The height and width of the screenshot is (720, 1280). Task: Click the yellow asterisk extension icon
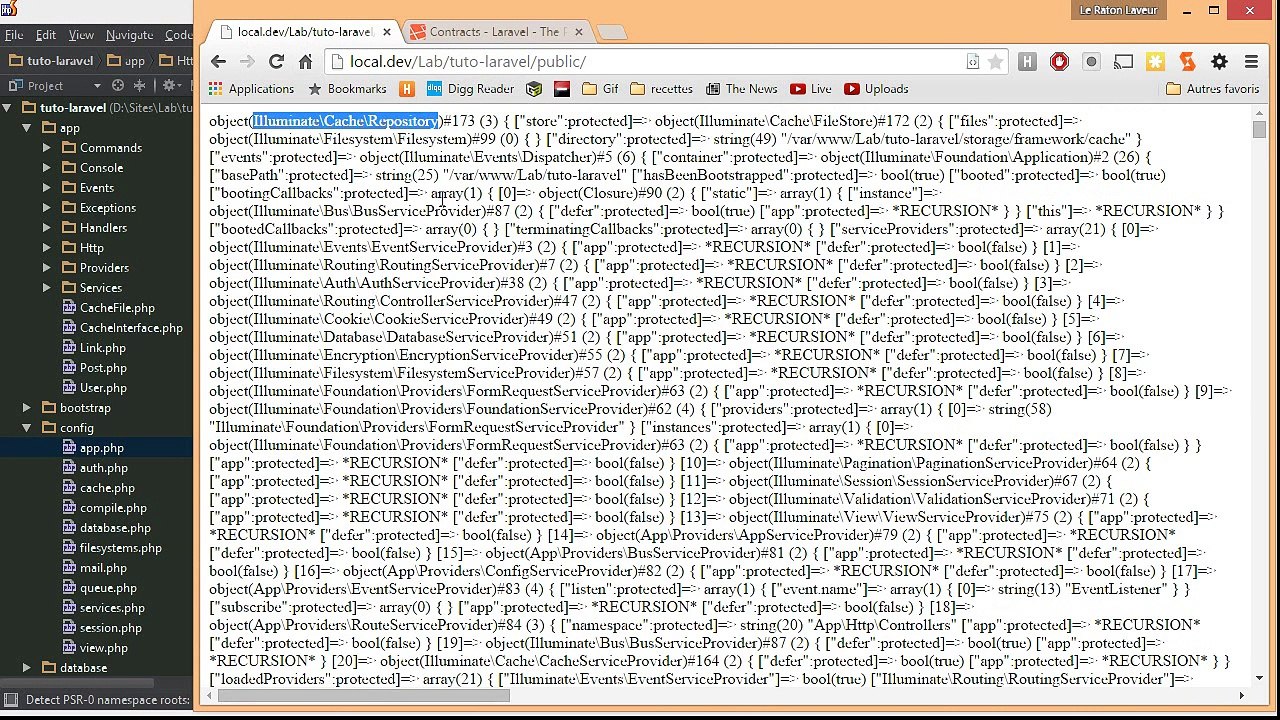1155,62
